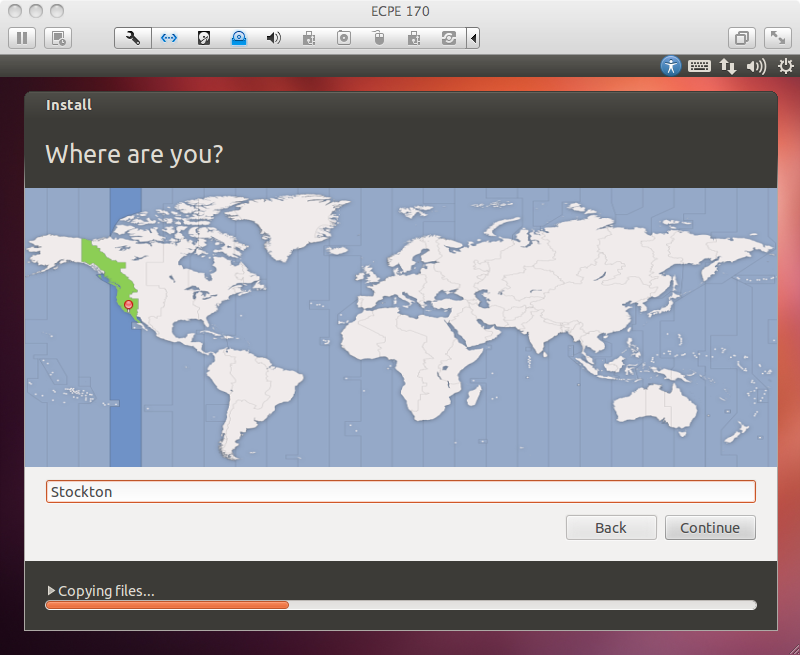Click the highlighted connected device icon
The height and width of the screenshot is (655, 800).
coord(239,37)
